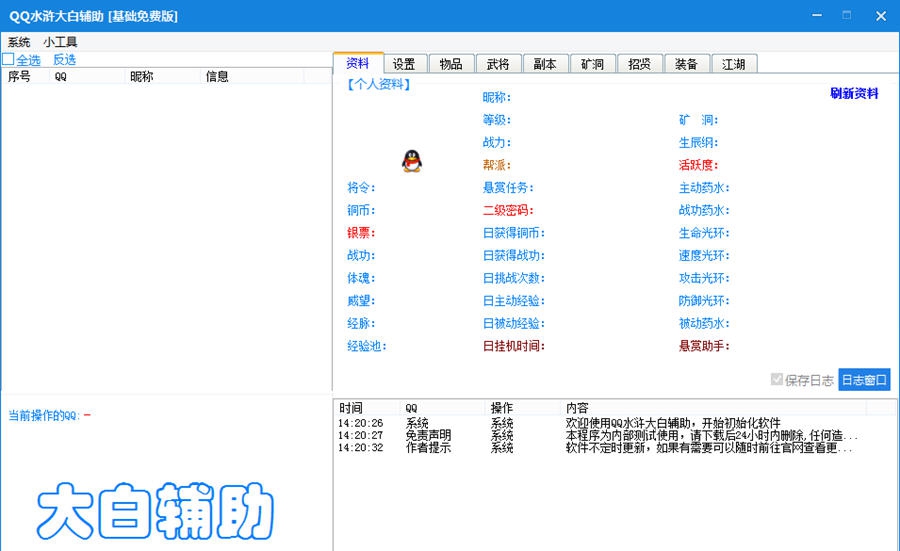Tick the 全选 checkbox
Viewport: 900px width, 551px height.
8,59
